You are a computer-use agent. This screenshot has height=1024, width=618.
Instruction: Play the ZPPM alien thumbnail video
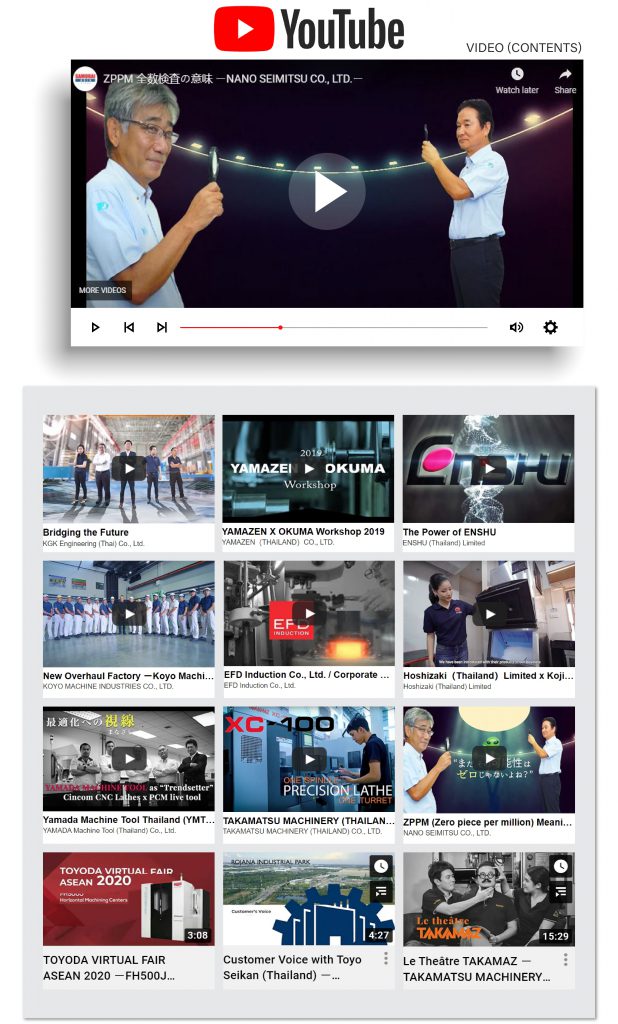[489, 758]
